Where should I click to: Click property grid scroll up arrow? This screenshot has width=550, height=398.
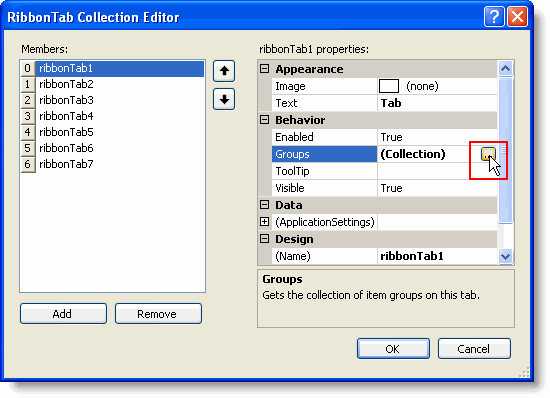505,68
